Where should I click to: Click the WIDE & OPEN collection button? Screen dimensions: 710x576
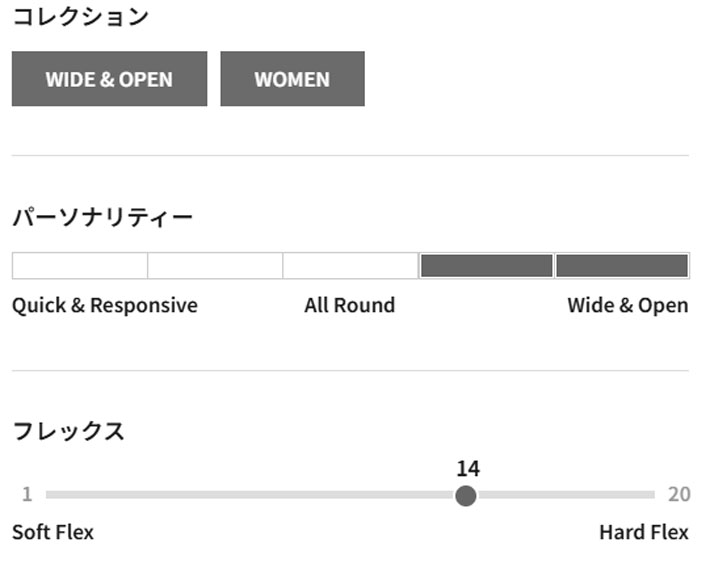point(109,79)
